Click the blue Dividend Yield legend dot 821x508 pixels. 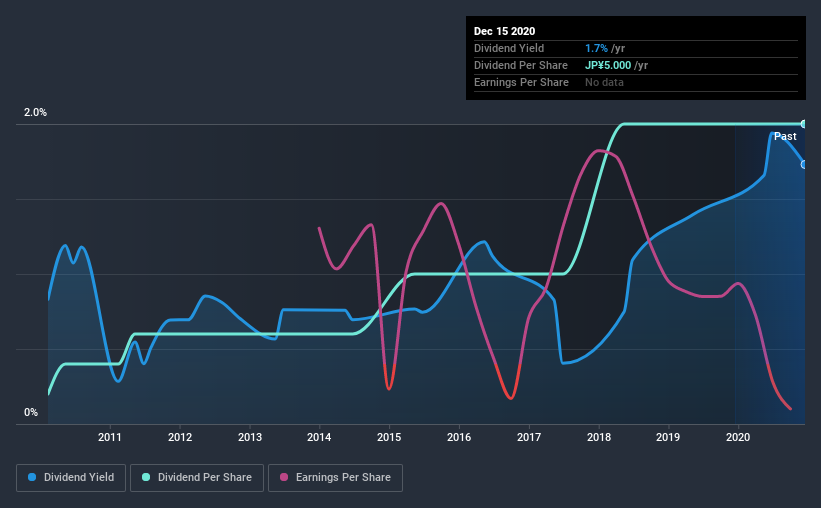(x=32, y=477)
